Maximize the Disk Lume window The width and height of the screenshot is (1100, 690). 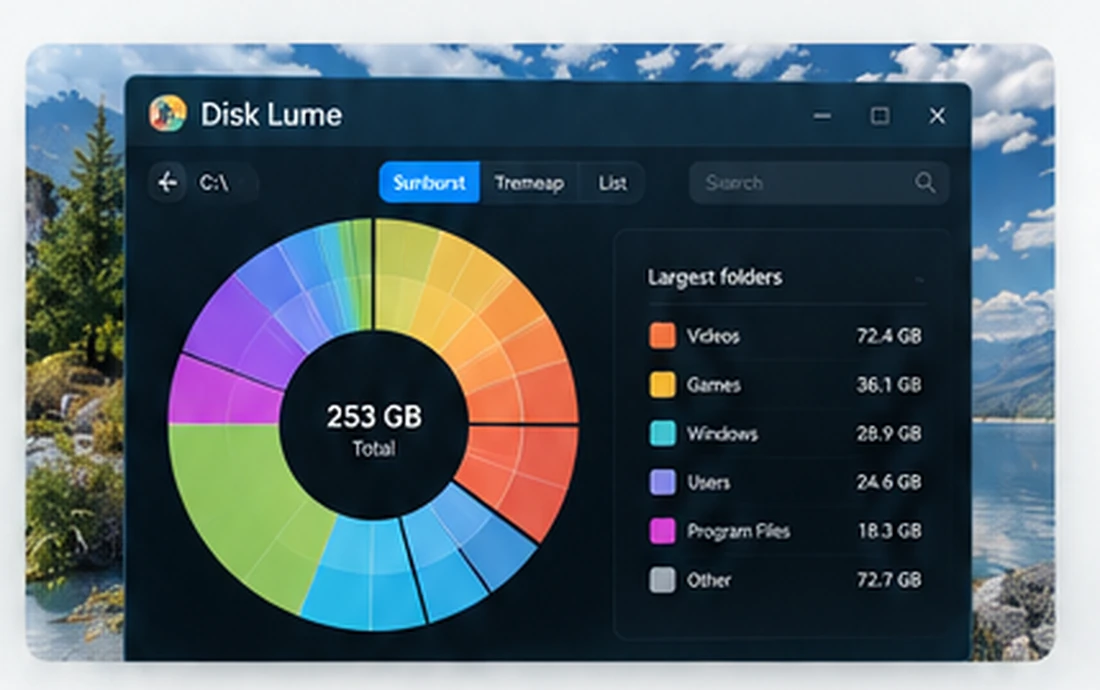click(x=880, y=116)
